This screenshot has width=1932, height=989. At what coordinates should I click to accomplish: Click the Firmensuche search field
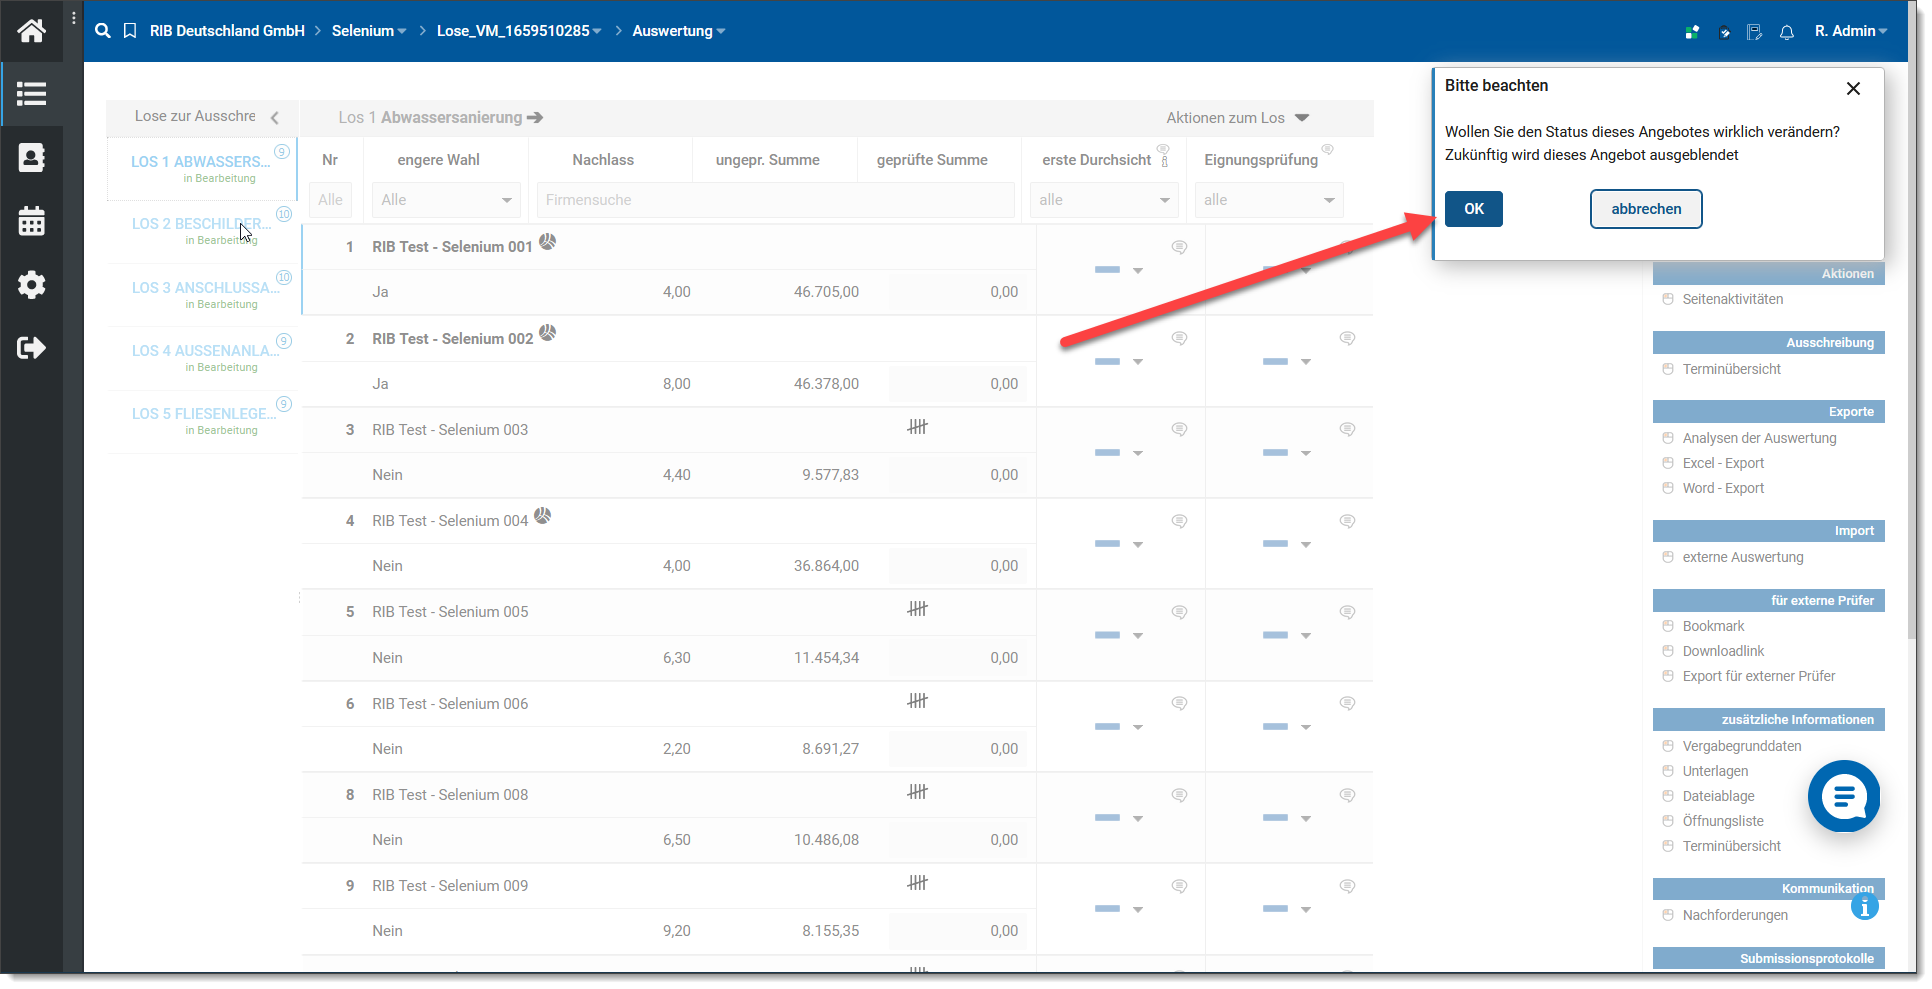click(x=775, y=200)
